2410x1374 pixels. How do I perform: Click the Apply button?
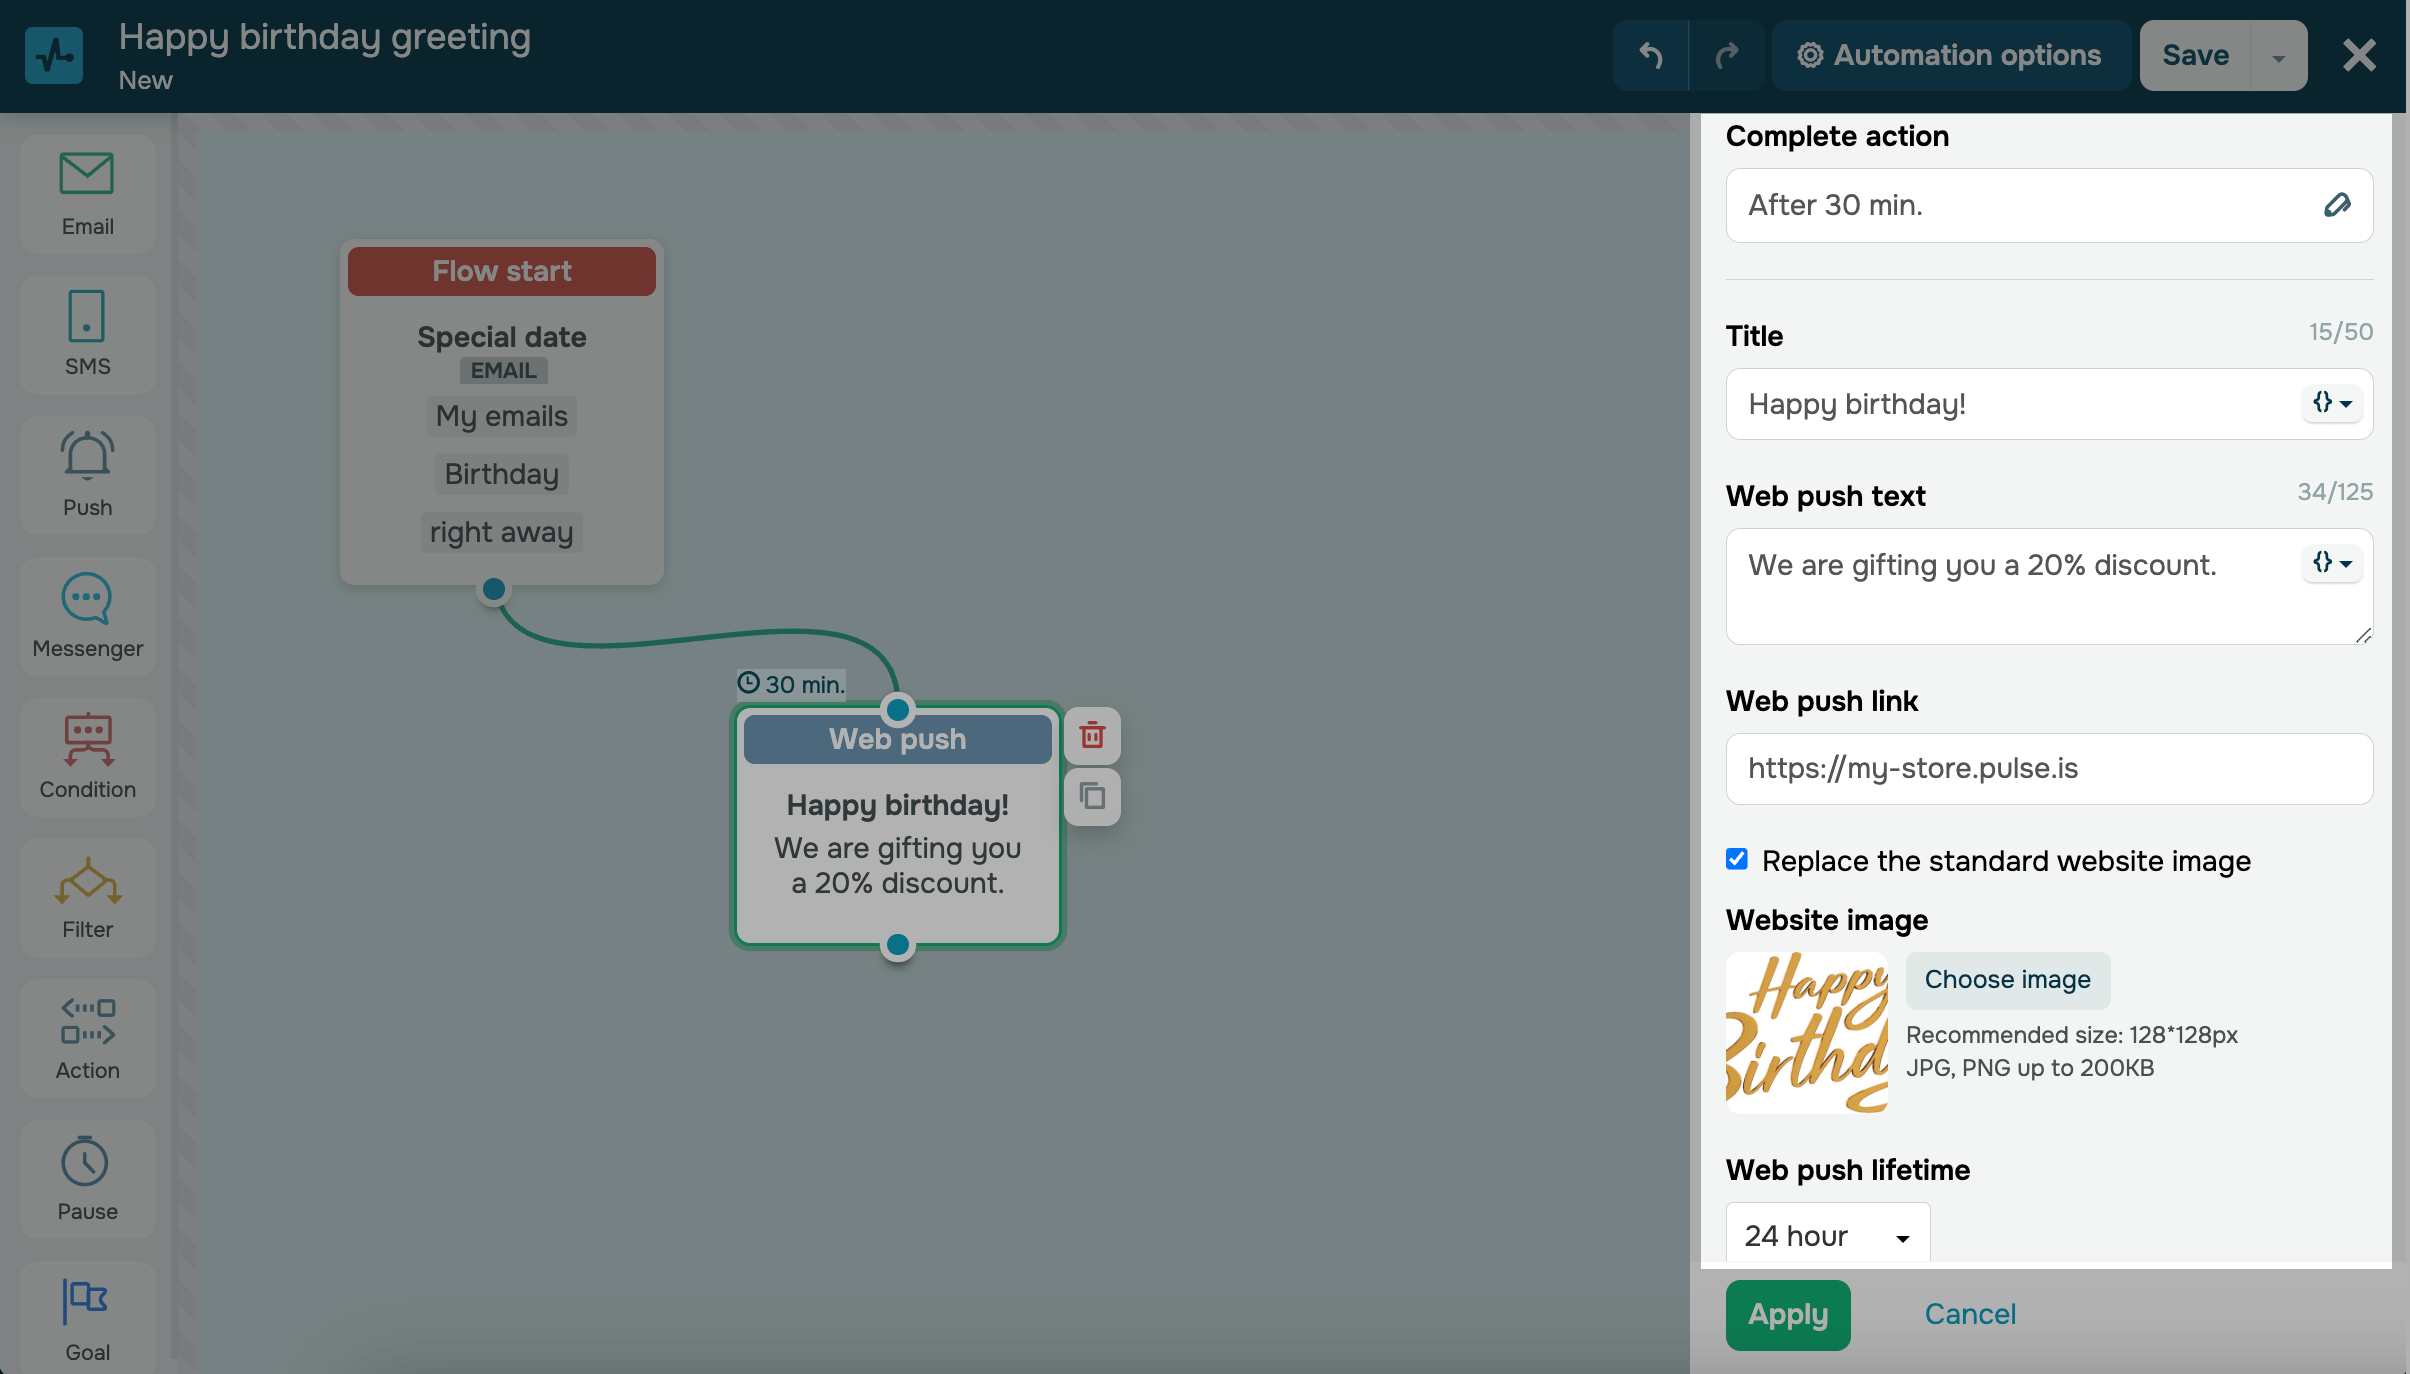coord(1787,1314)
